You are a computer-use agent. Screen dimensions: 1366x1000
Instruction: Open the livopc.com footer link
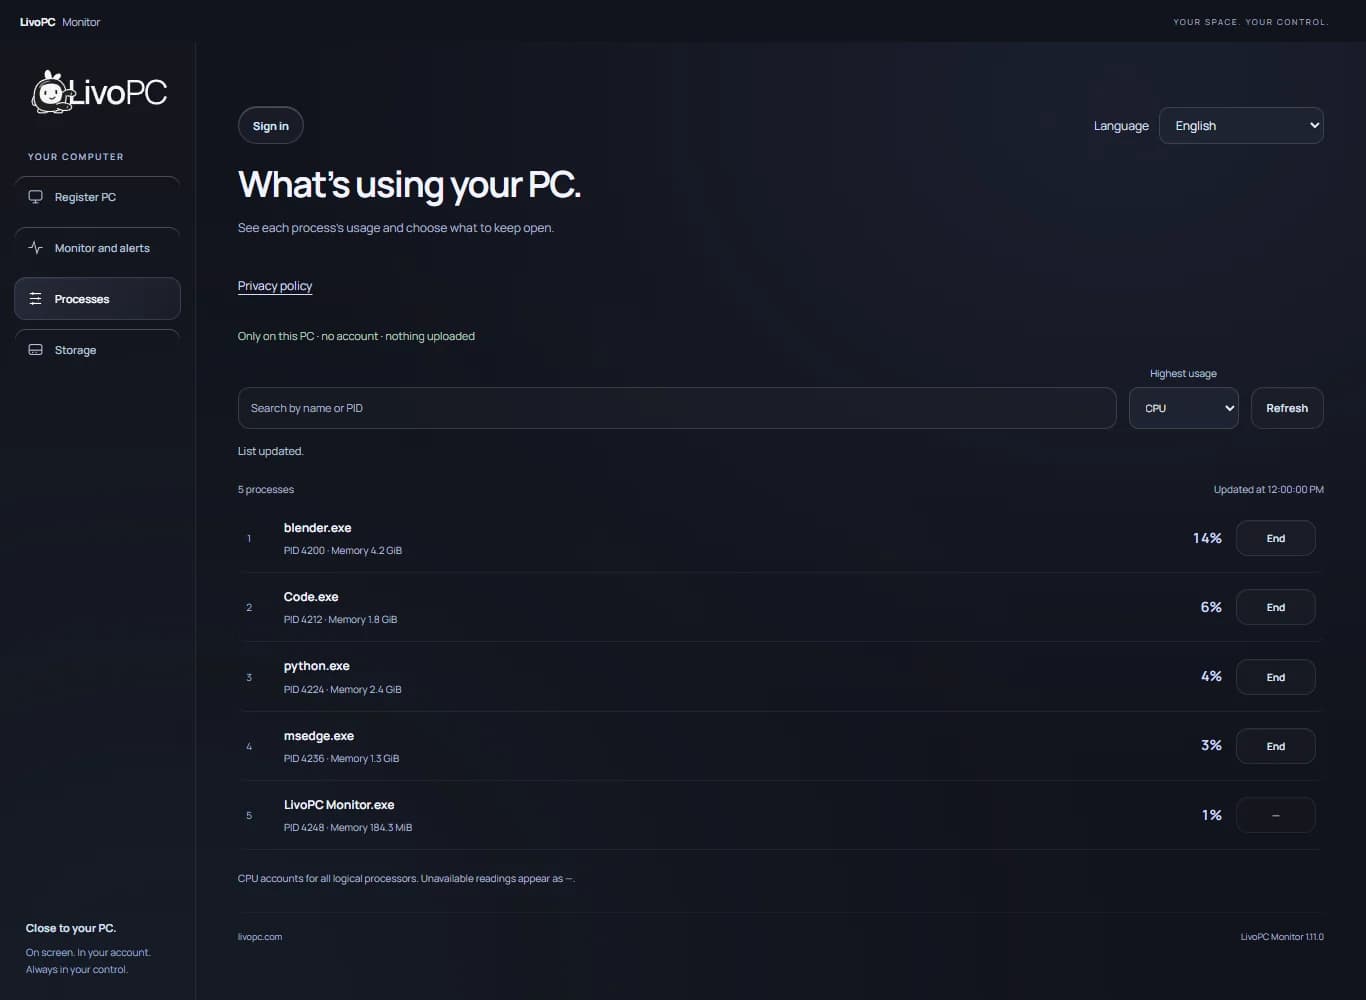[260, 937]
